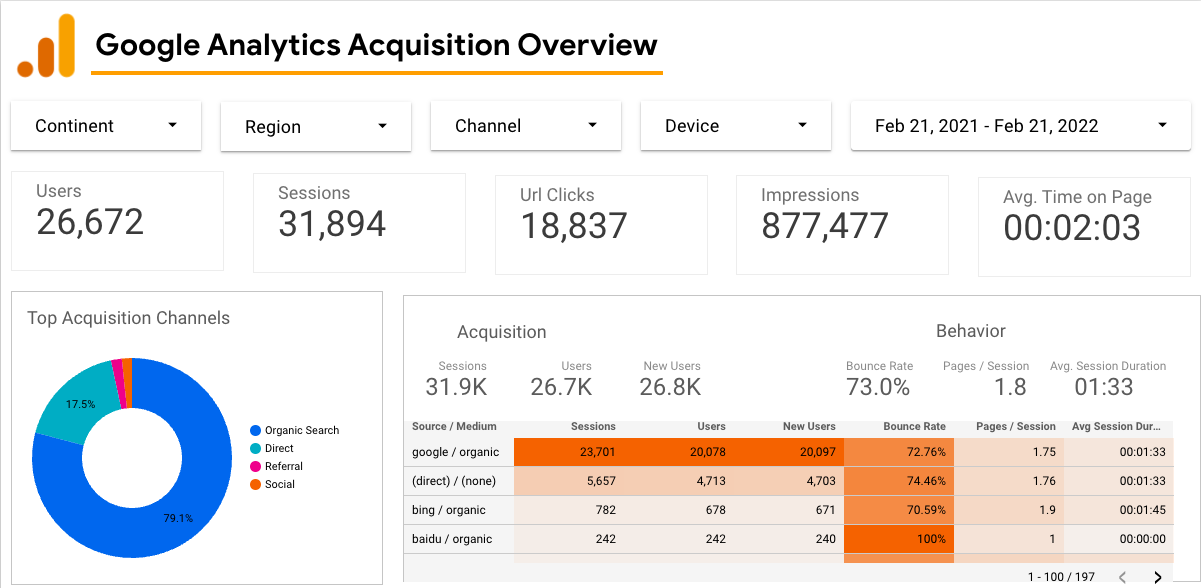Click the Acquisition Users 26.7K summary value
Screen dimensions: 1201x588
tap(561, 387)
